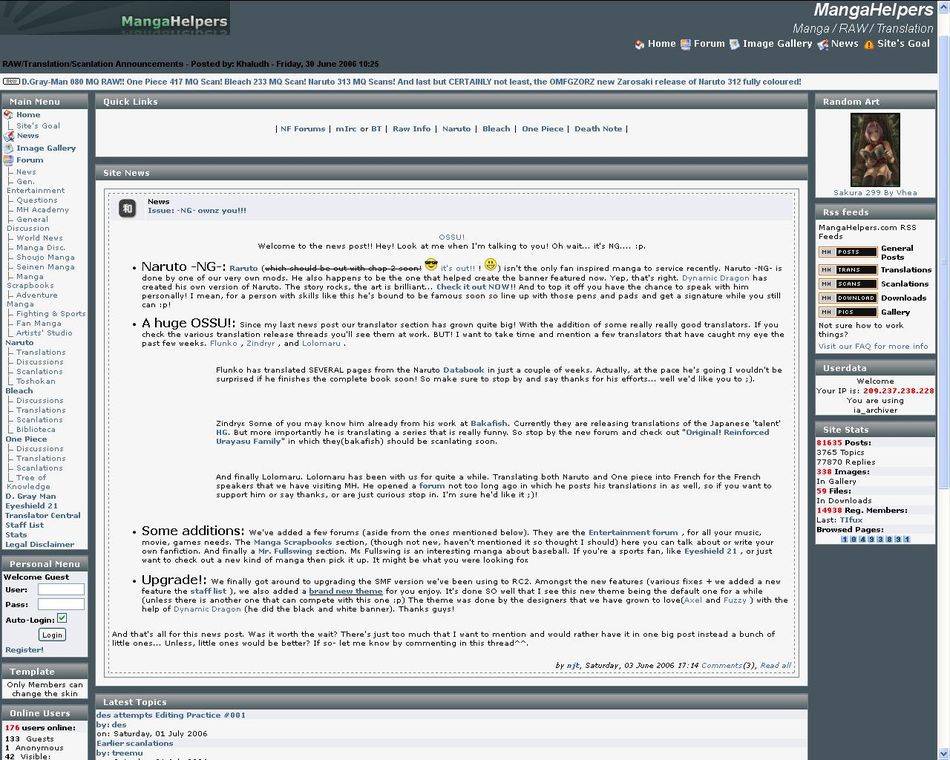The height and width of the screenshot is (760, 950).
Task: Open the Random Art Sakura thumbnail
Action: 875,150
